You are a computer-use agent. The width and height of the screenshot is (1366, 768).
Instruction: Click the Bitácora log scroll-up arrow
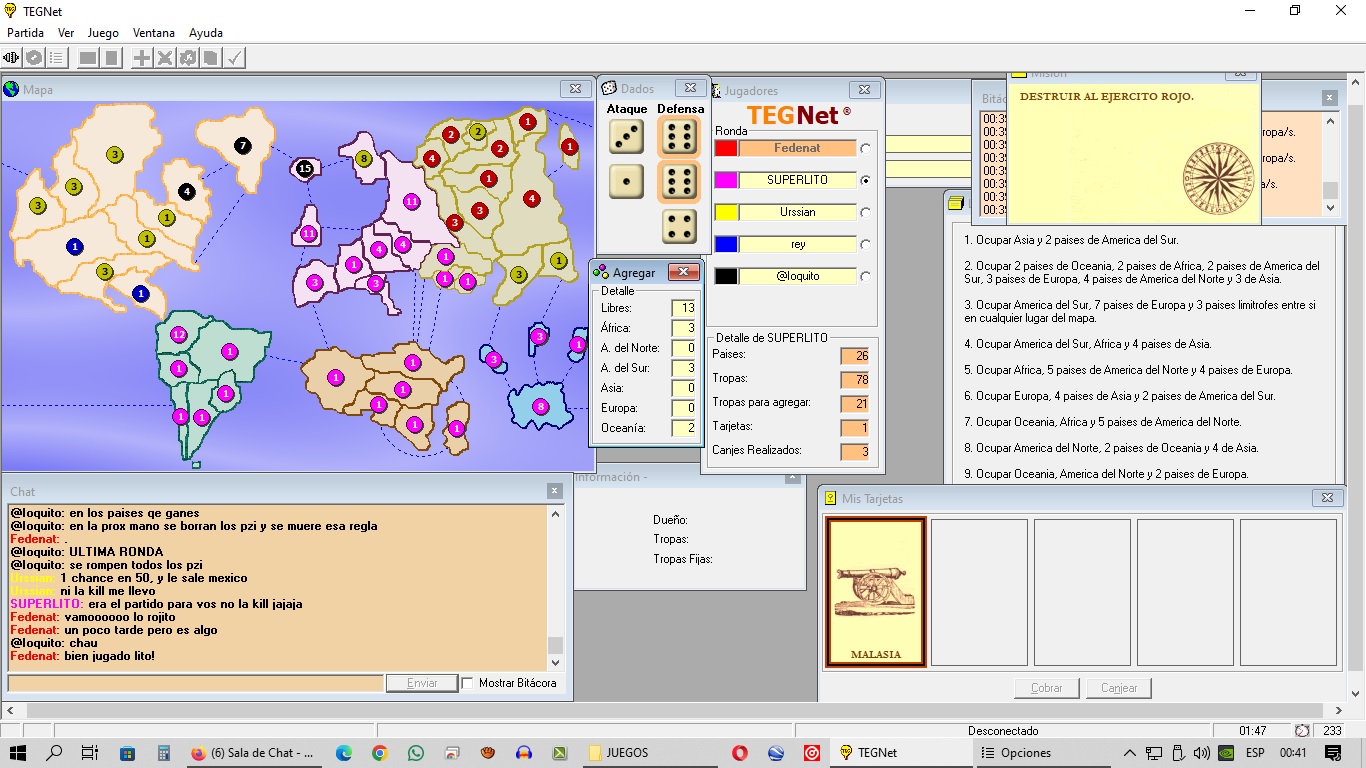pyautogui.click(x=1330, y=121)
